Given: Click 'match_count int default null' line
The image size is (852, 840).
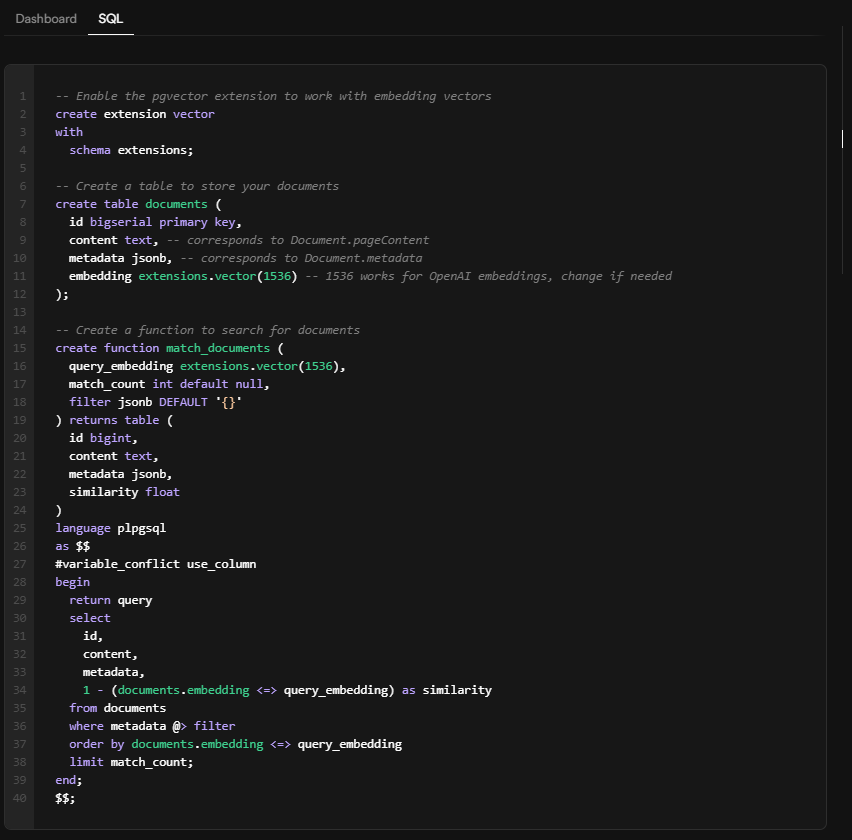Looking at the screenshot, I should (168, 384).
